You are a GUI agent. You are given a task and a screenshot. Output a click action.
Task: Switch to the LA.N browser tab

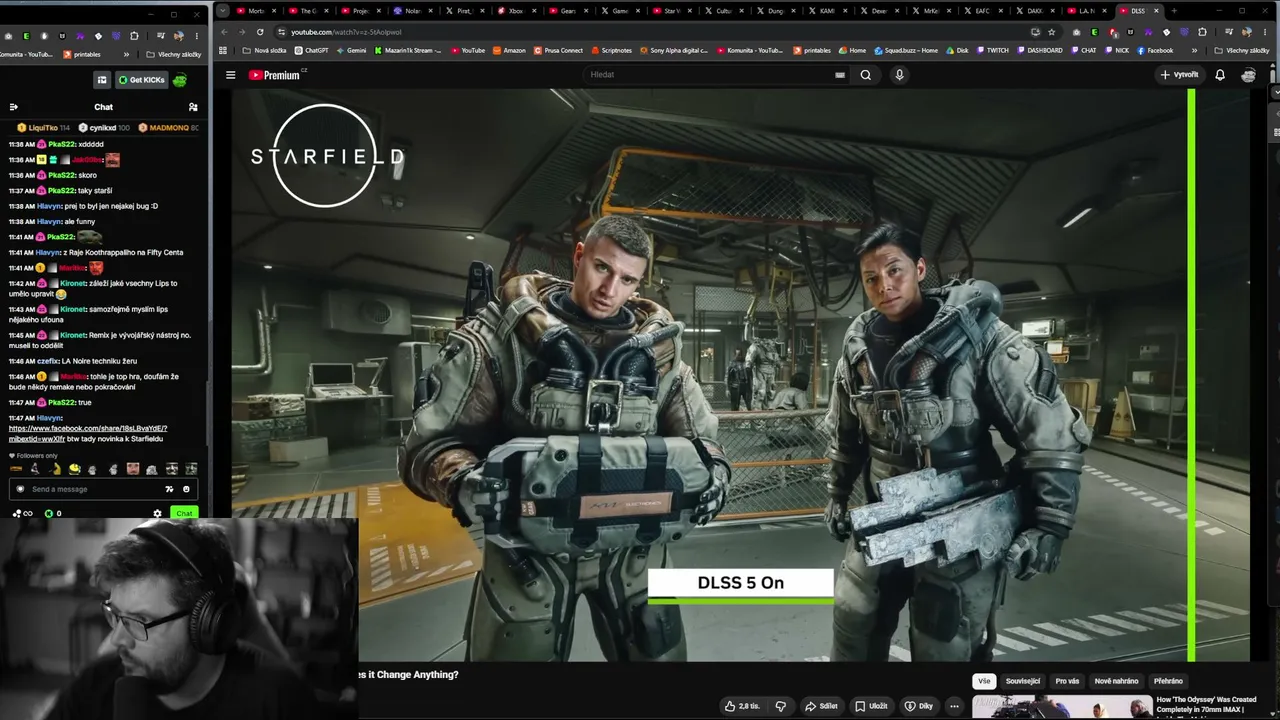[1087, 11]
